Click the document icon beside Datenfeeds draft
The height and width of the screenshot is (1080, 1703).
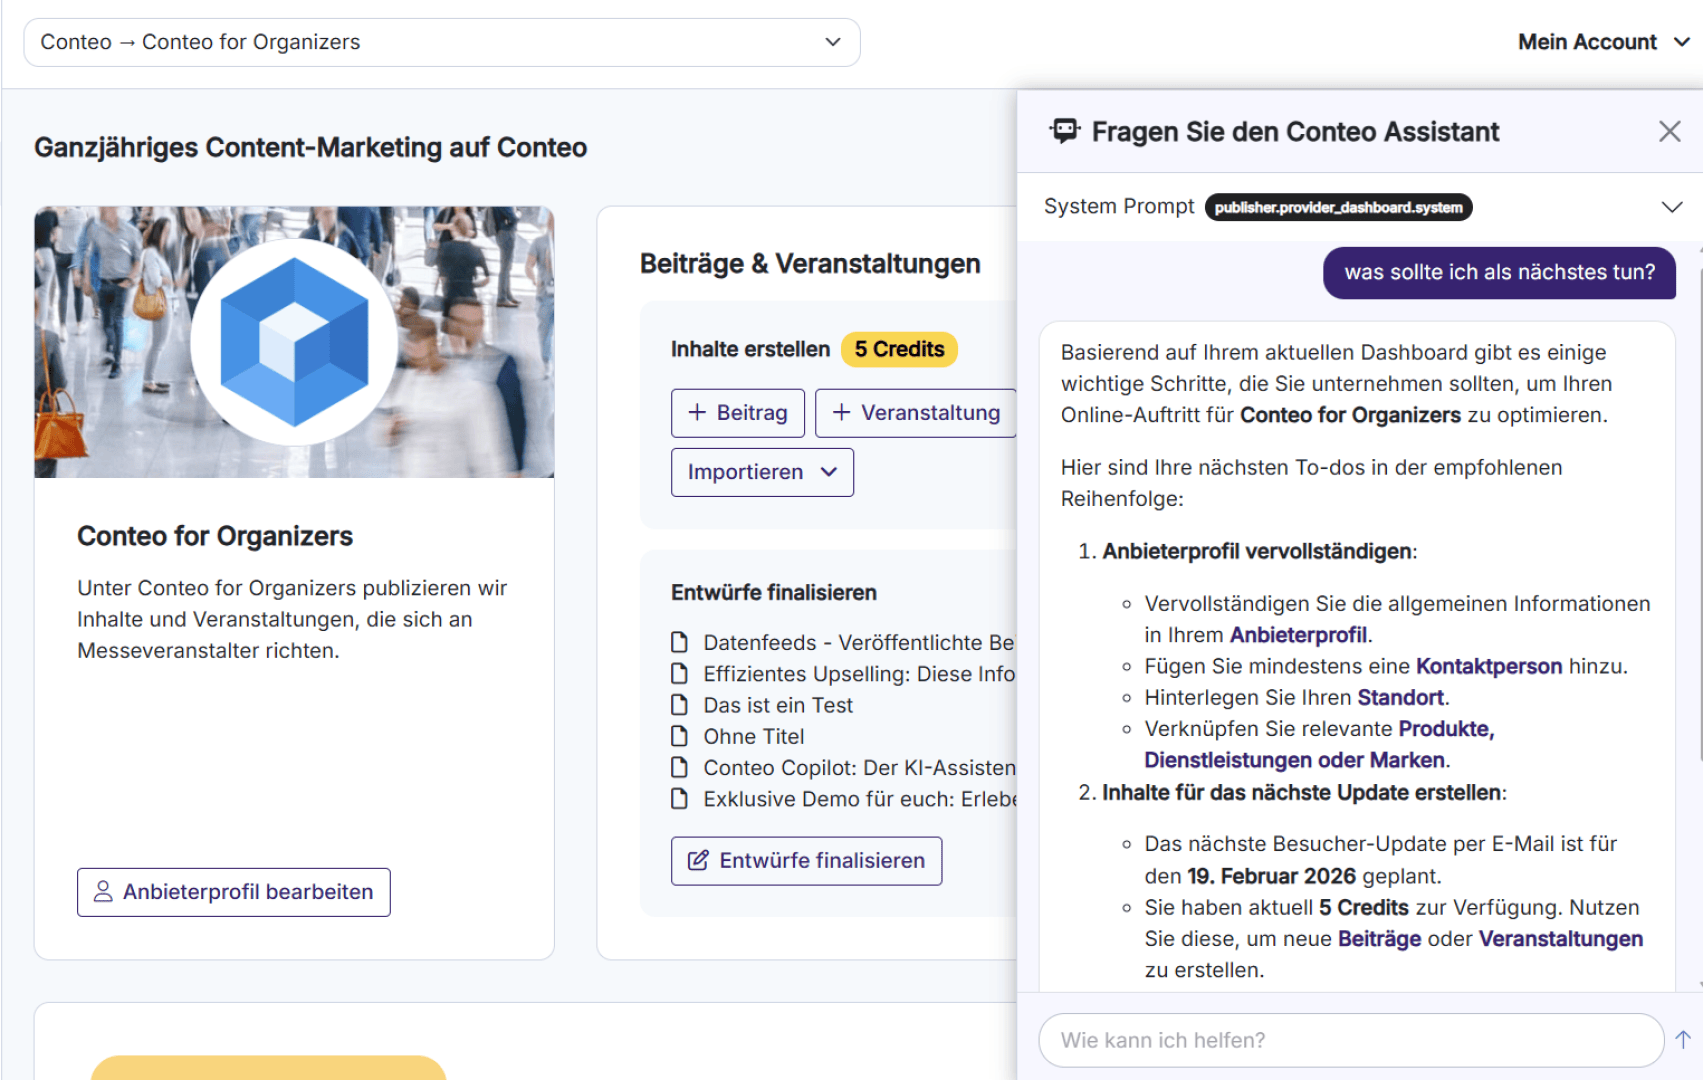point(679,642)
